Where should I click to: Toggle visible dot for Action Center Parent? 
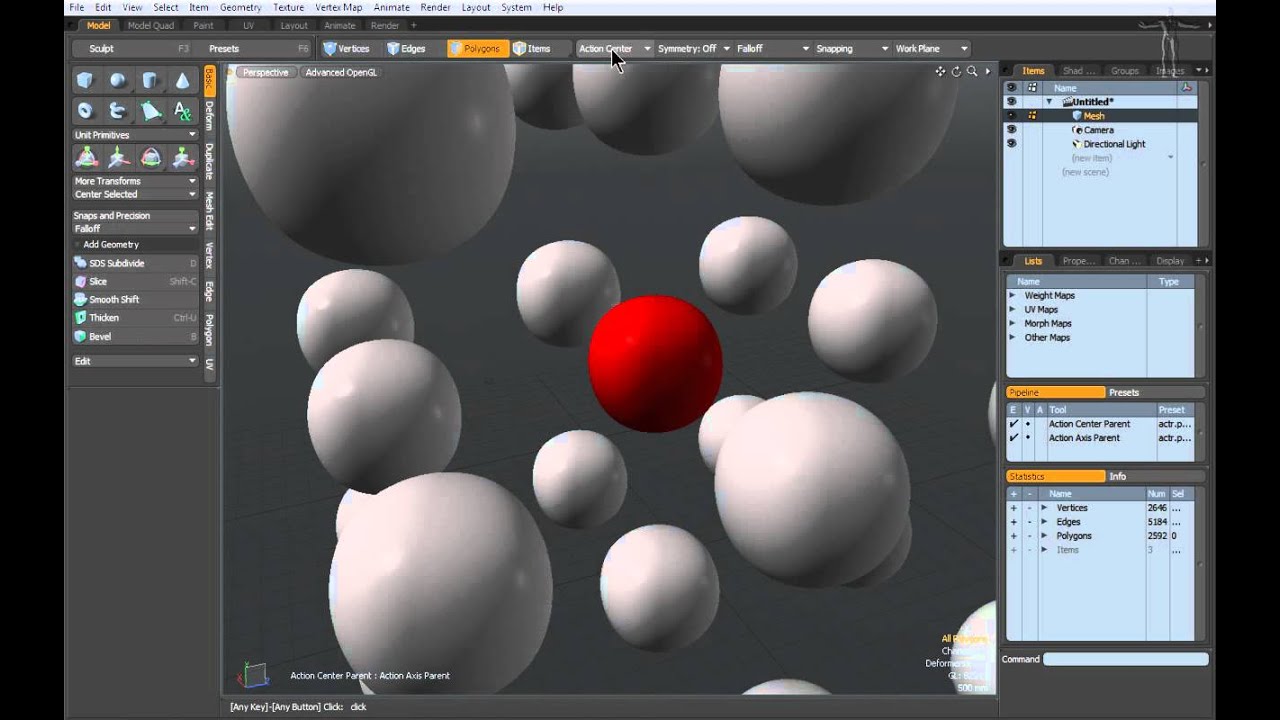pyautogui.click(x=1027, y=424)
